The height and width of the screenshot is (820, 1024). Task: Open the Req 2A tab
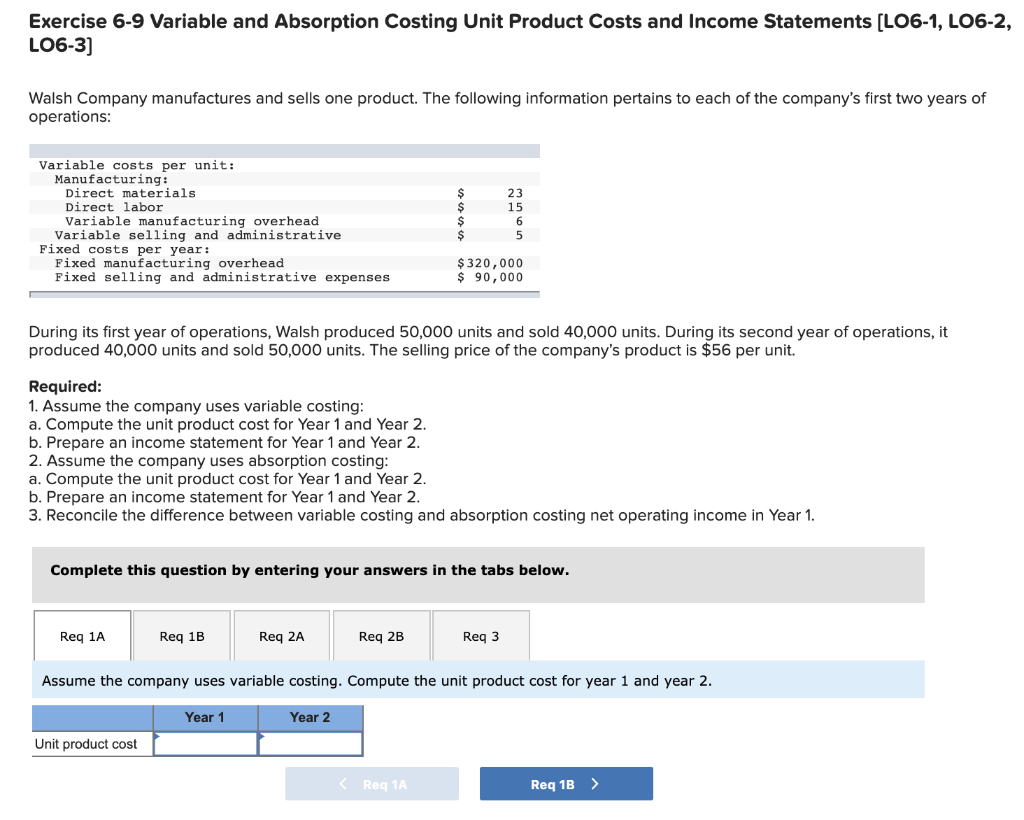pos(281,635)
